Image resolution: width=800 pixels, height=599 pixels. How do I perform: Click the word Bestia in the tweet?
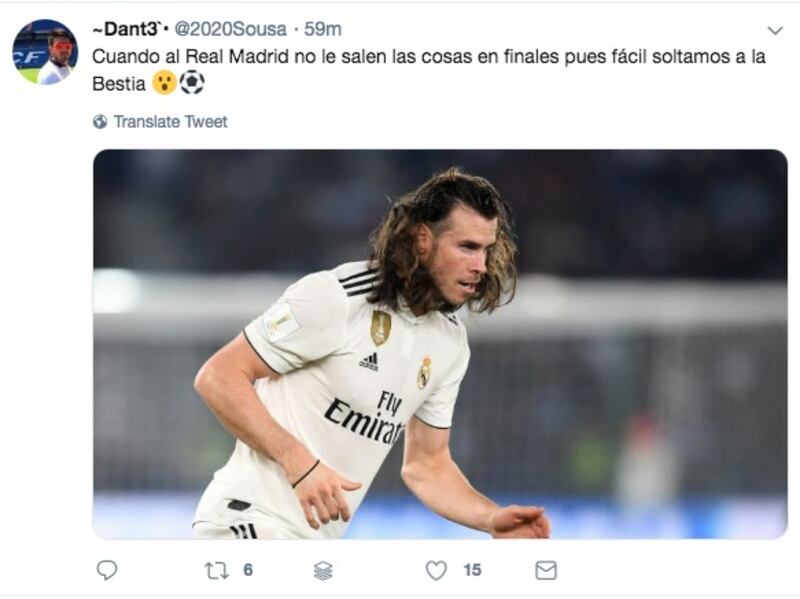[x=119, y=84]
